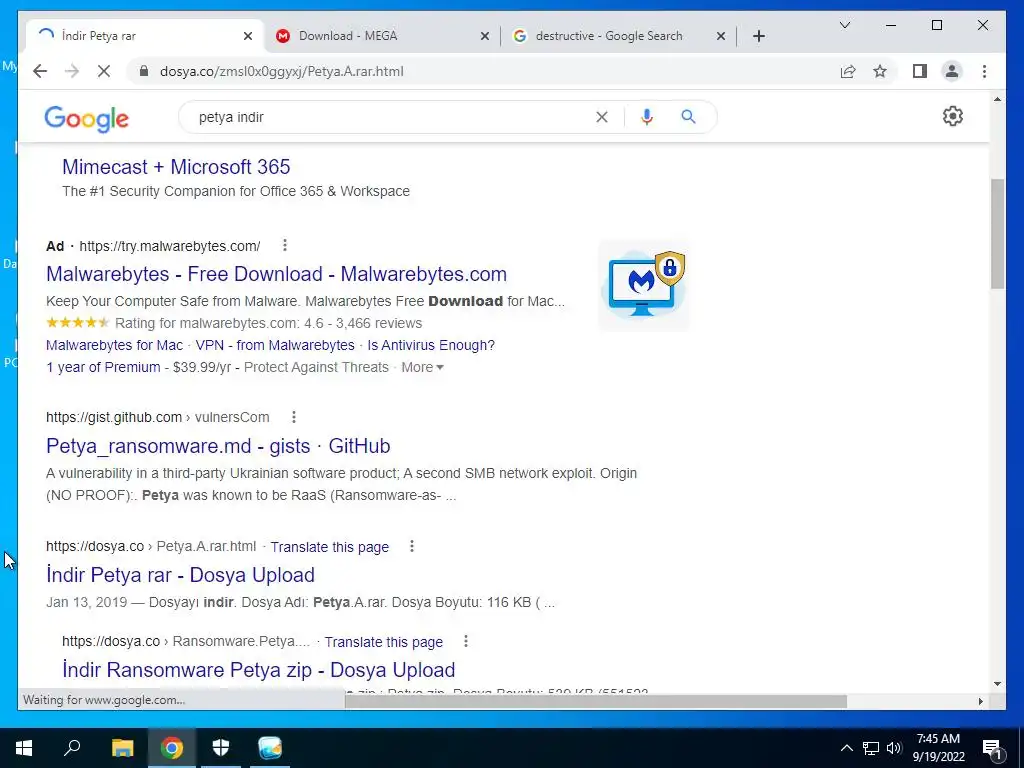
Task: Close the Download - MEGA tab
Action: [x=485, y=36]
